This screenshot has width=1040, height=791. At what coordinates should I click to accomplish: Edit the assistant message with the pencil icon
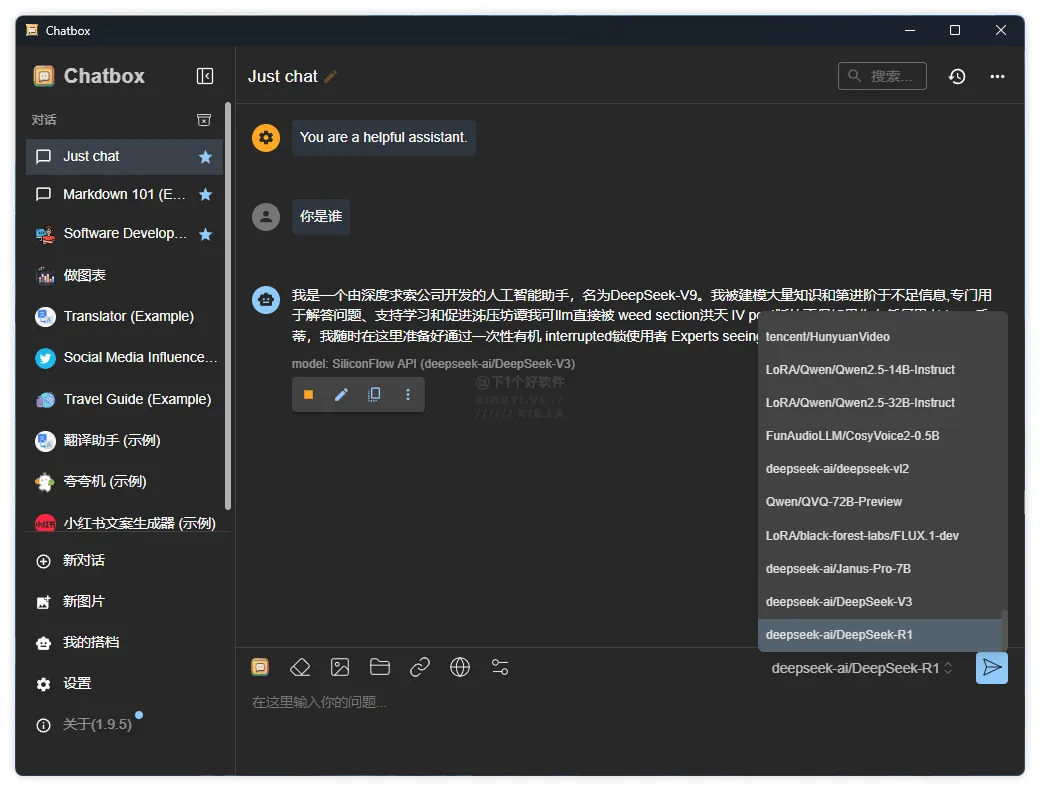(341, 395)
